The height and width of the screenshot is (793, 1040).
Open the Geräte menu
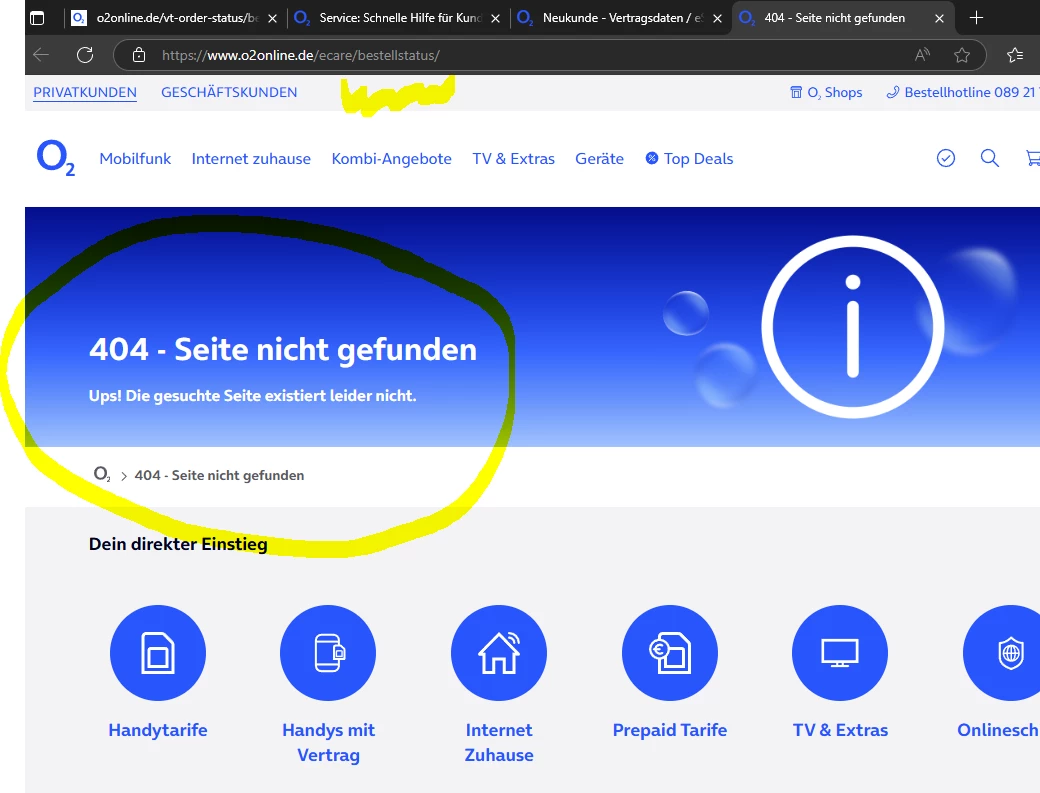tap(600, 158)
